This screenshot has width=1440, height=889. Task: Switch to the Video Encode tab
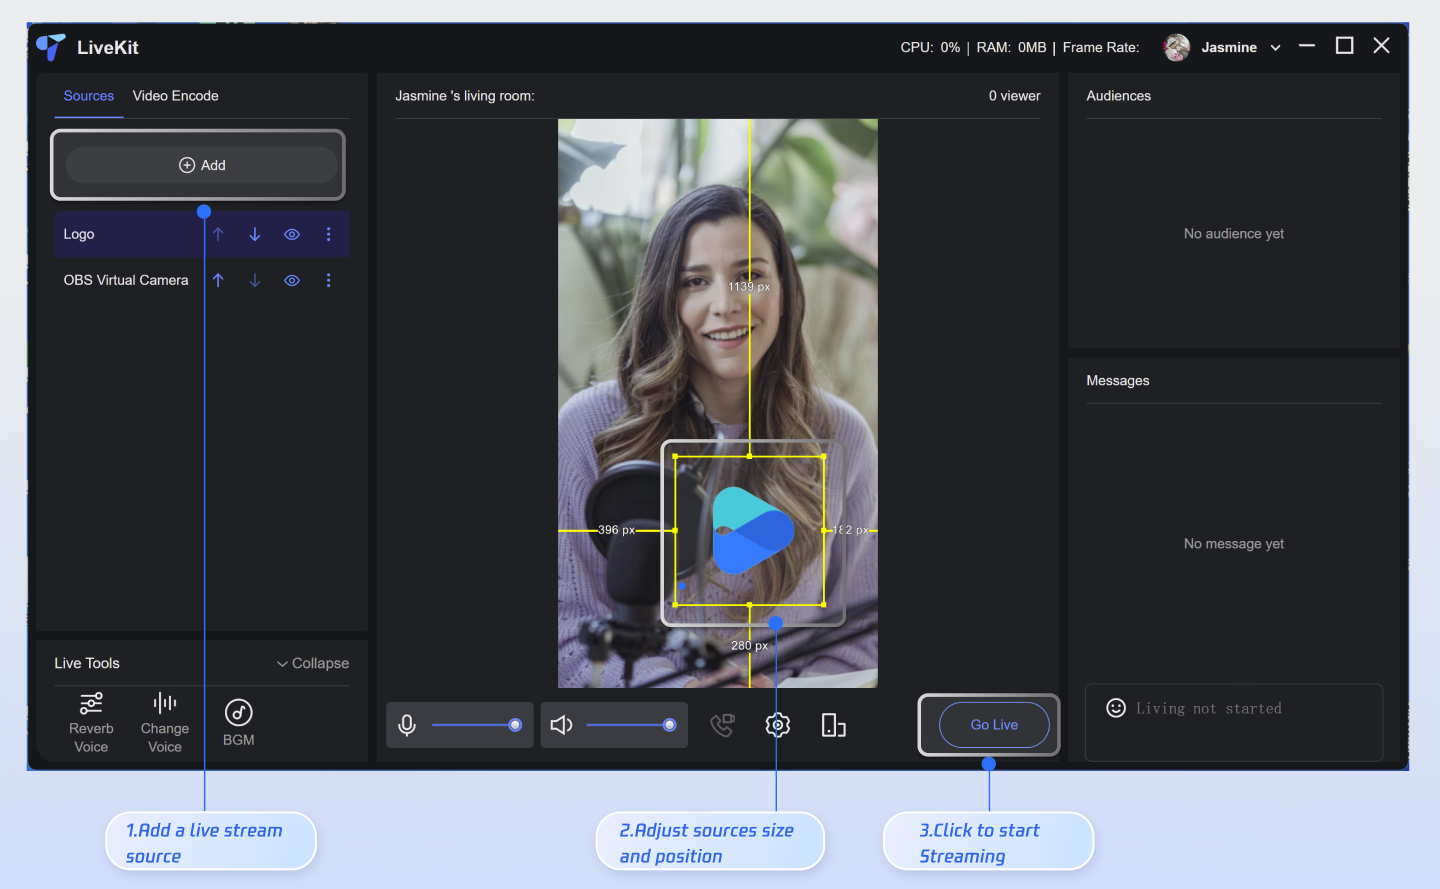(x=175, y=96)
